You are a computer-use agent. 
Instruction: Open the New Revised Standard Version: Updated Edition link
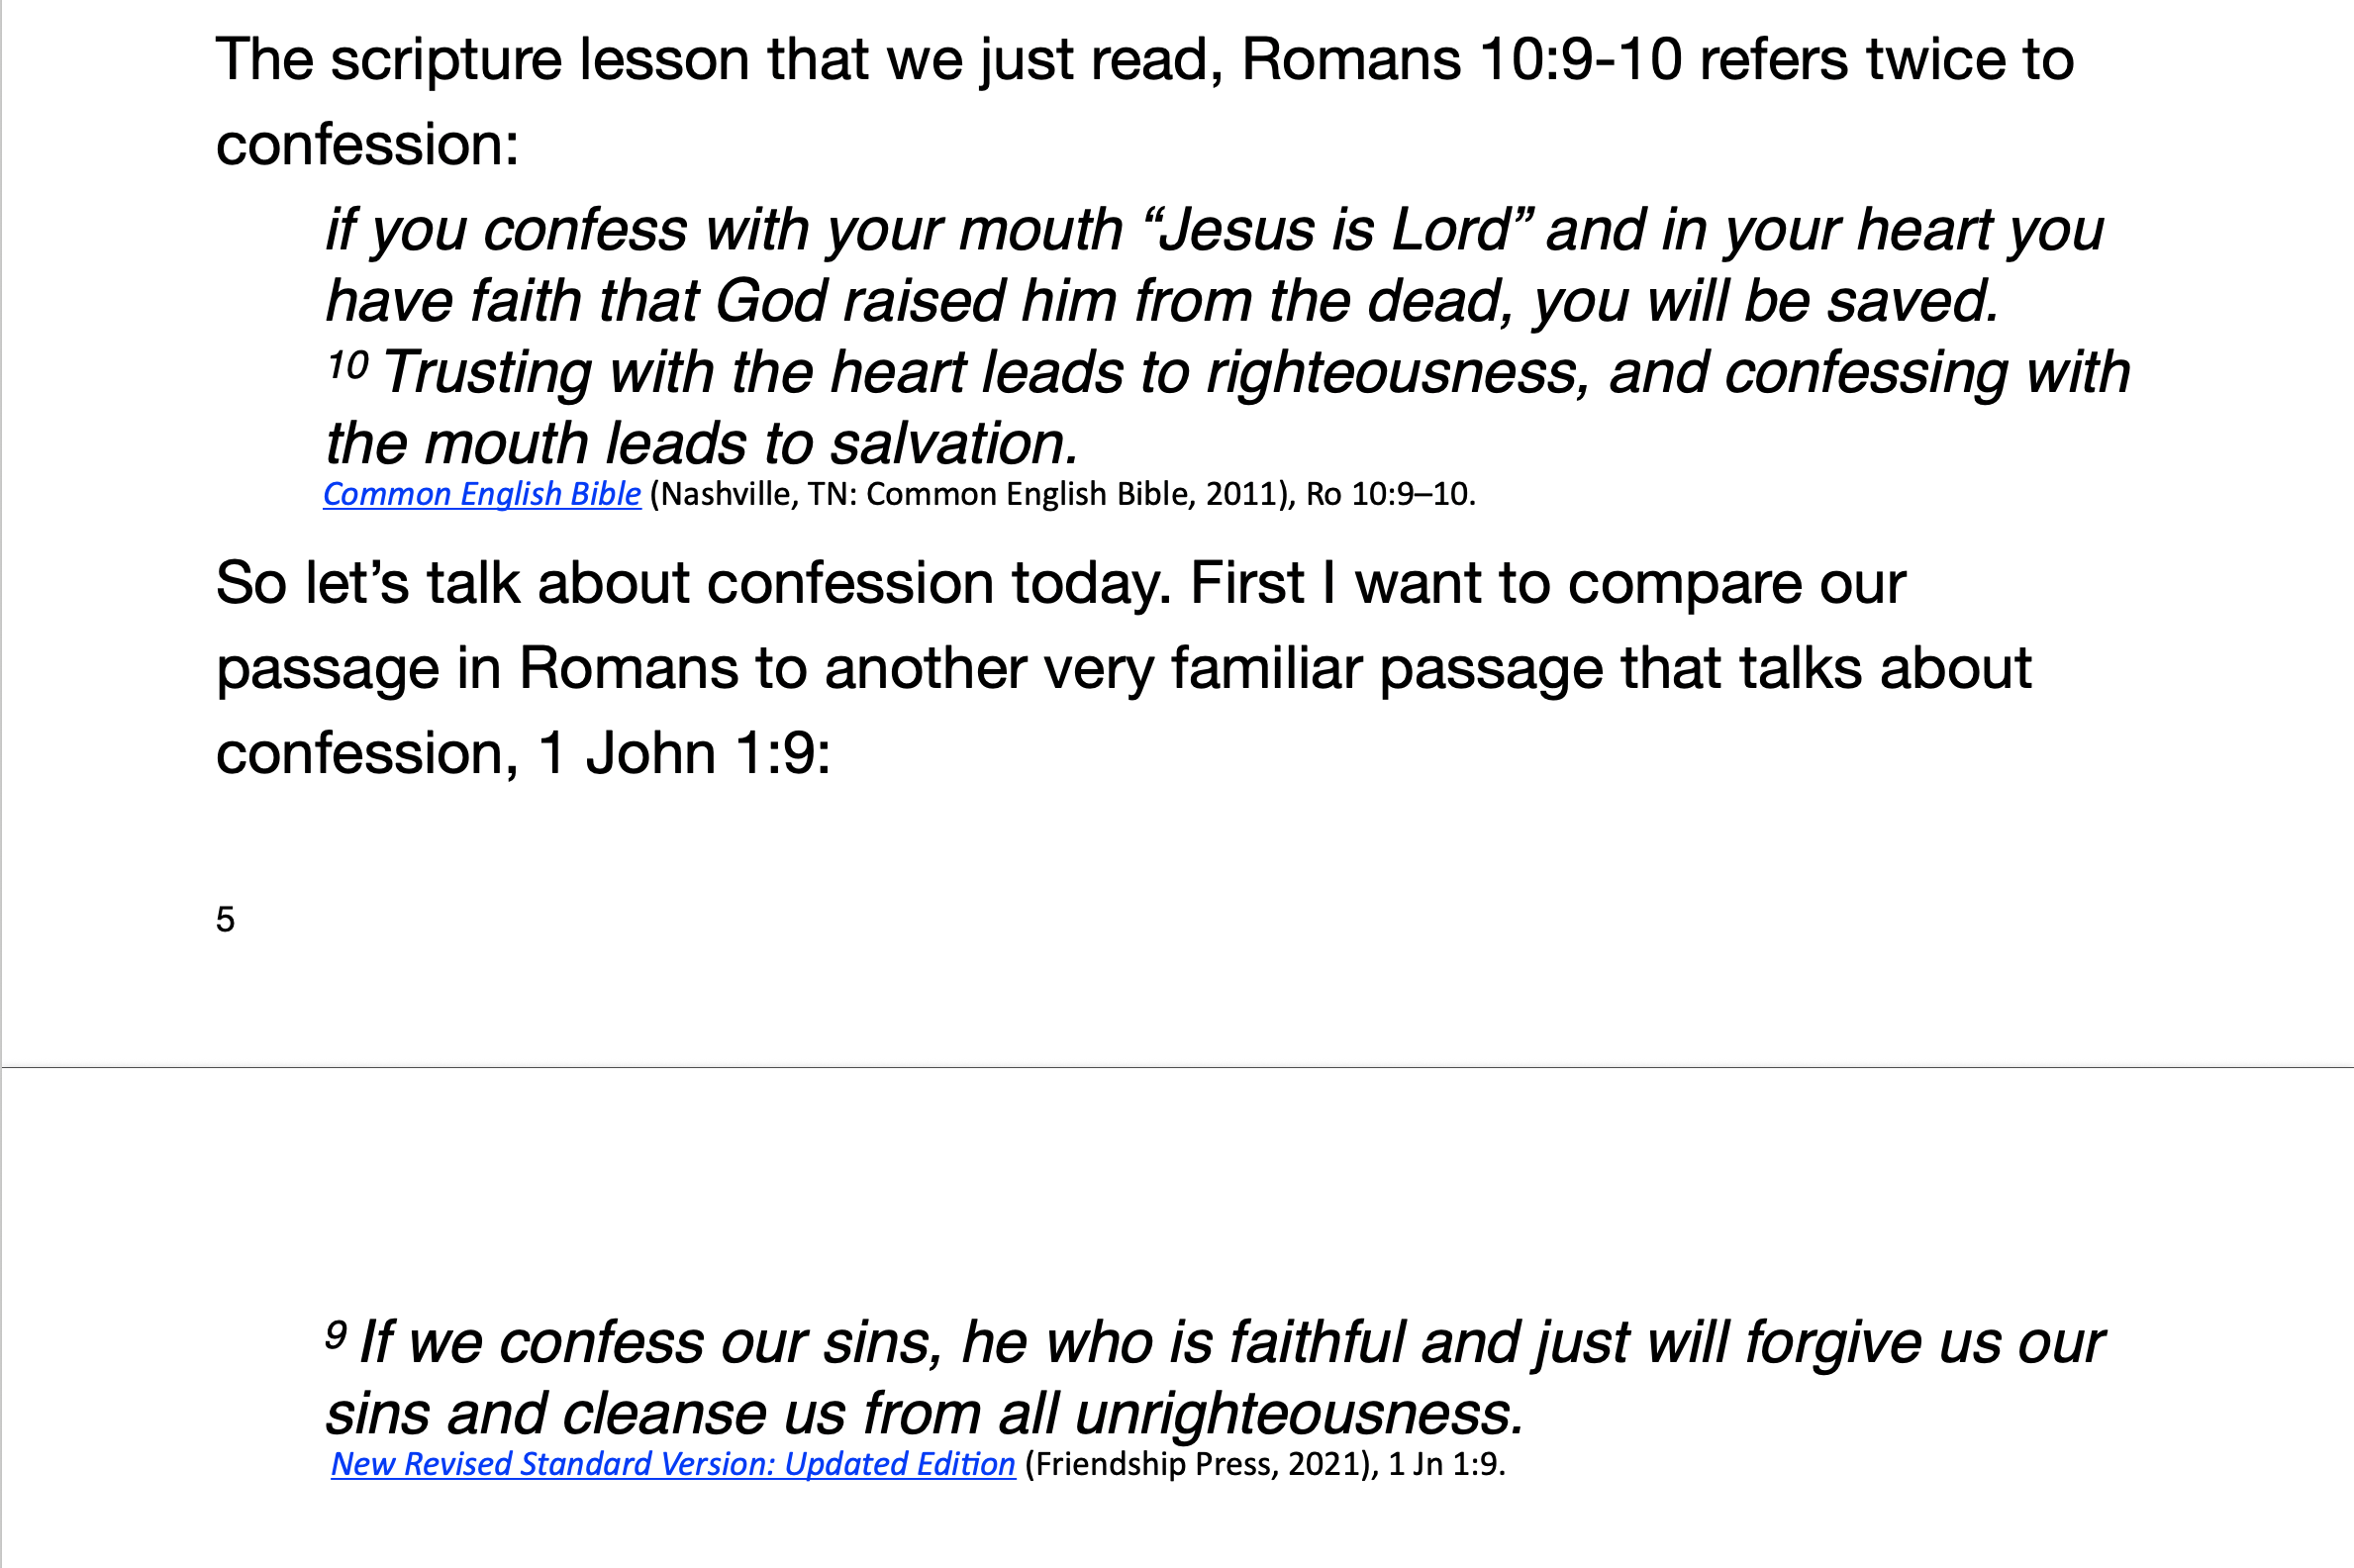673,1464
